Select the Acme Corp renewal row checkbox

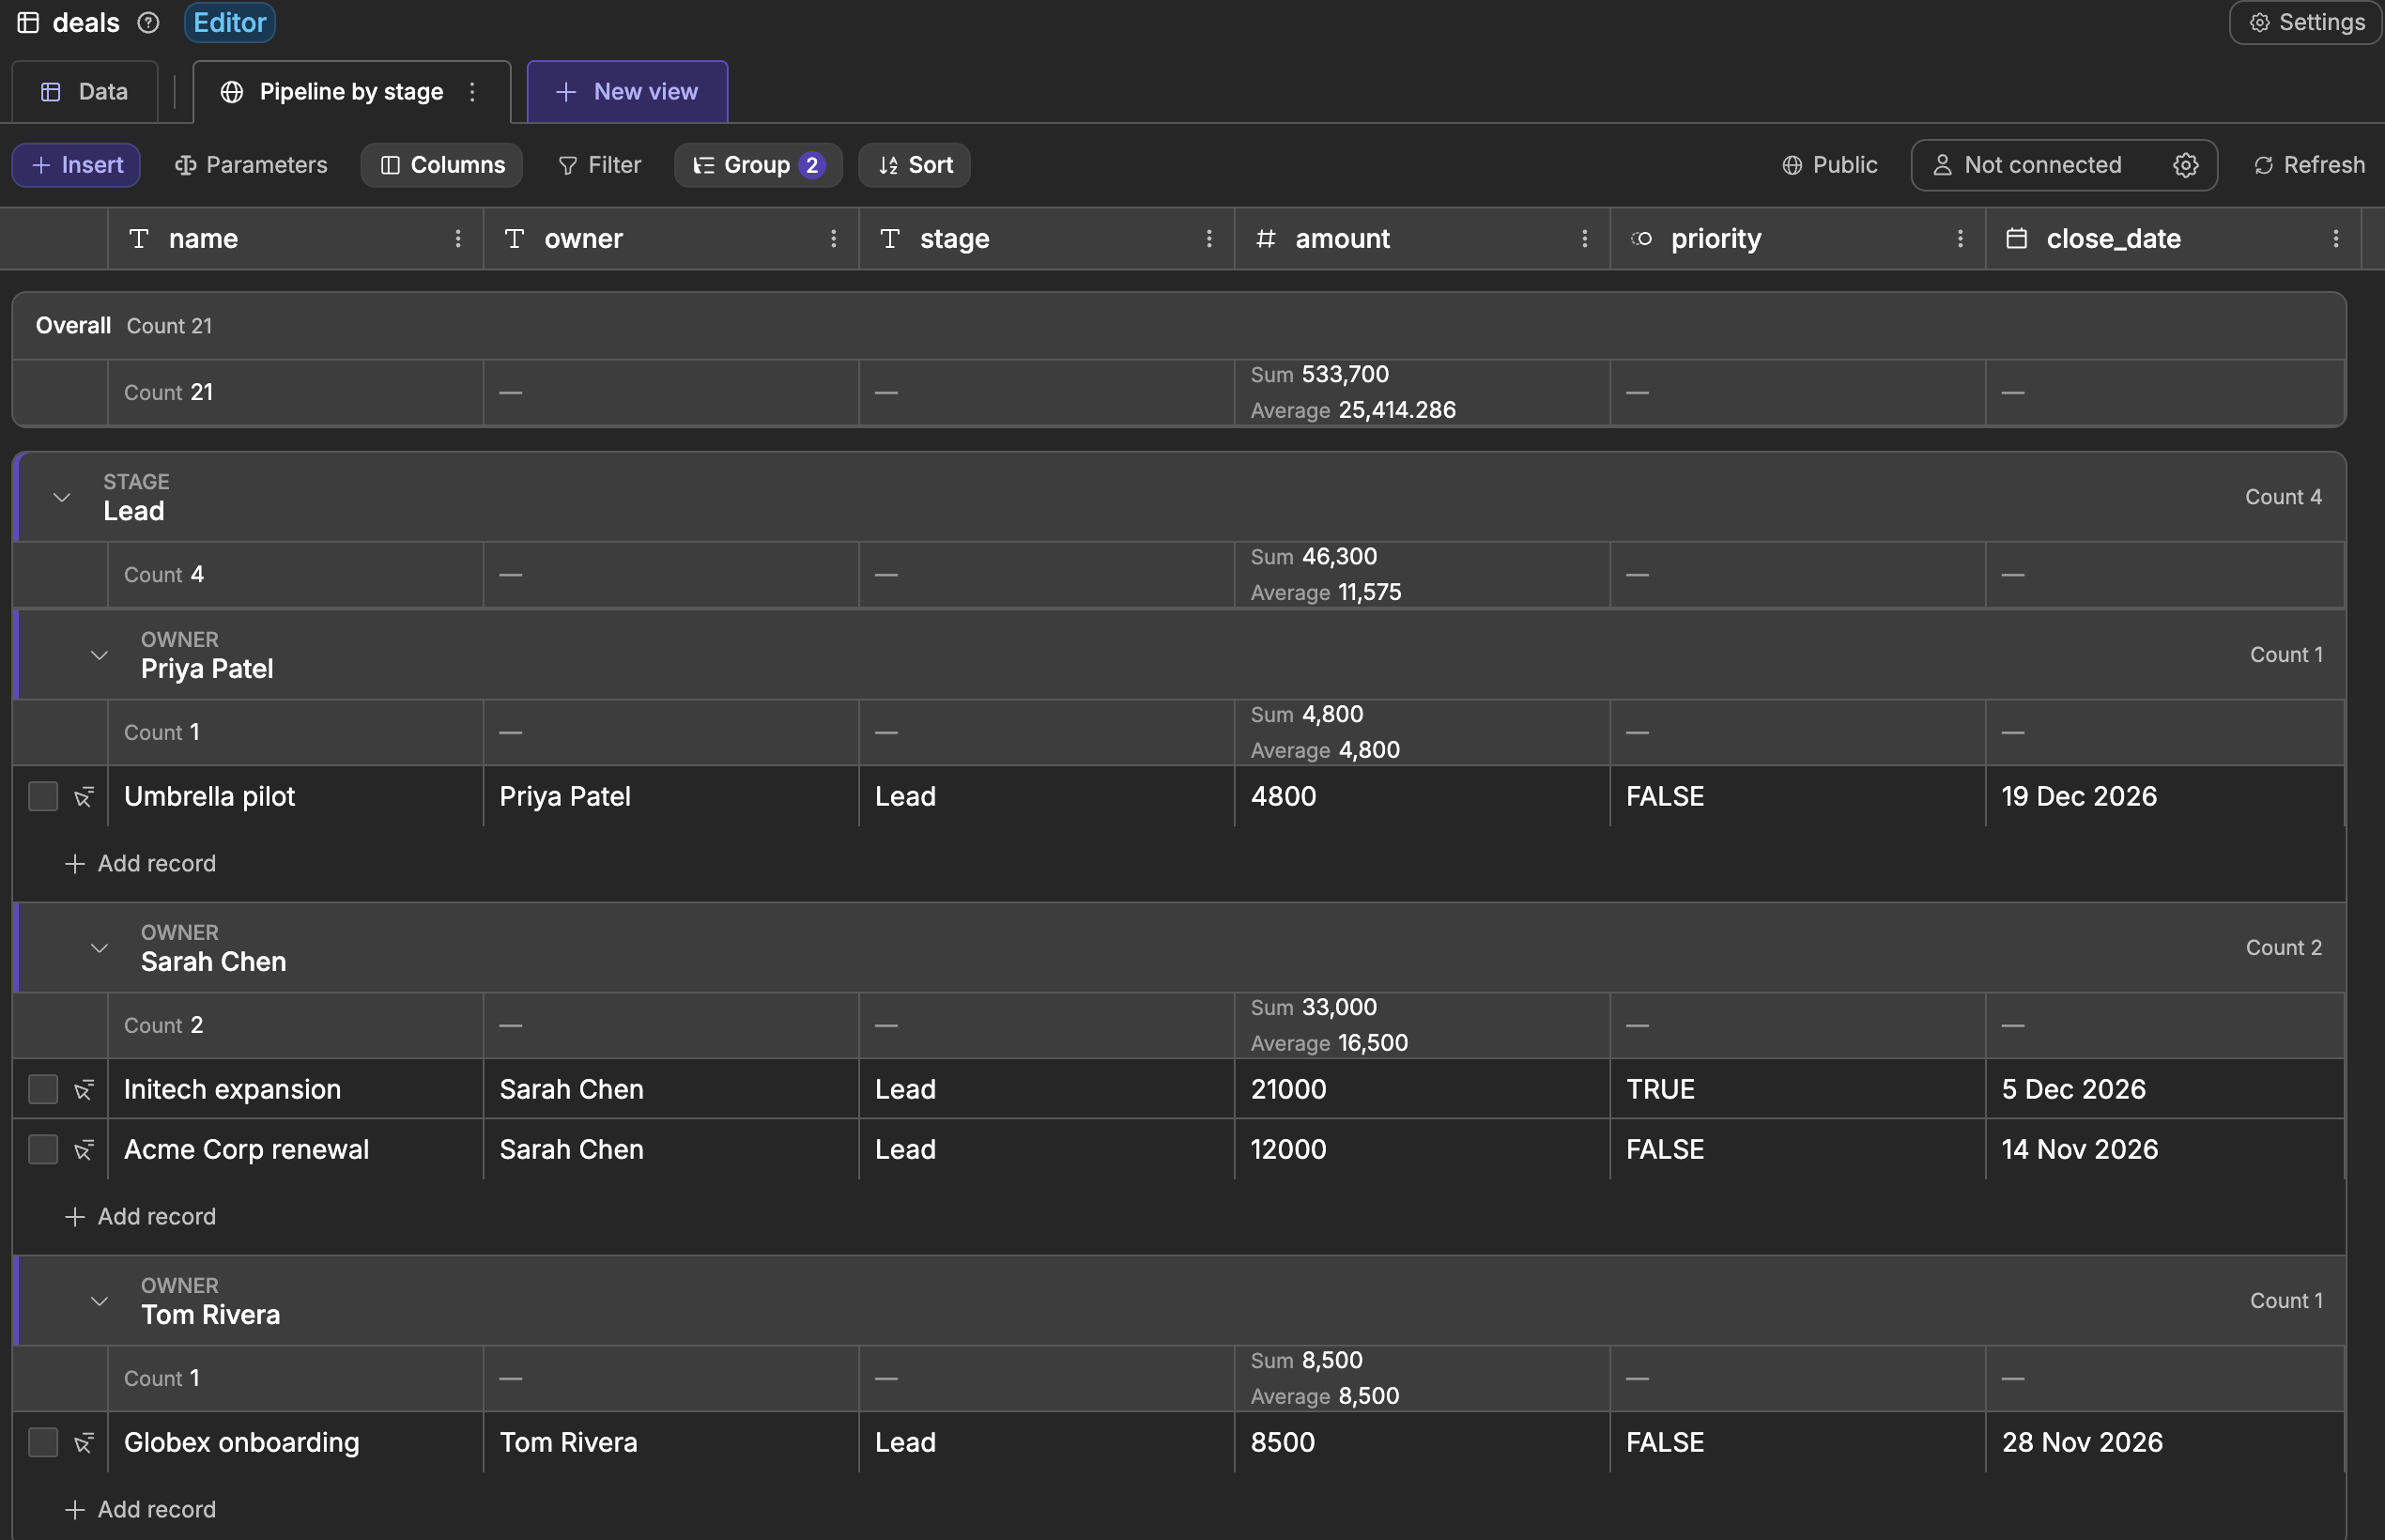tap(43, 1149)
